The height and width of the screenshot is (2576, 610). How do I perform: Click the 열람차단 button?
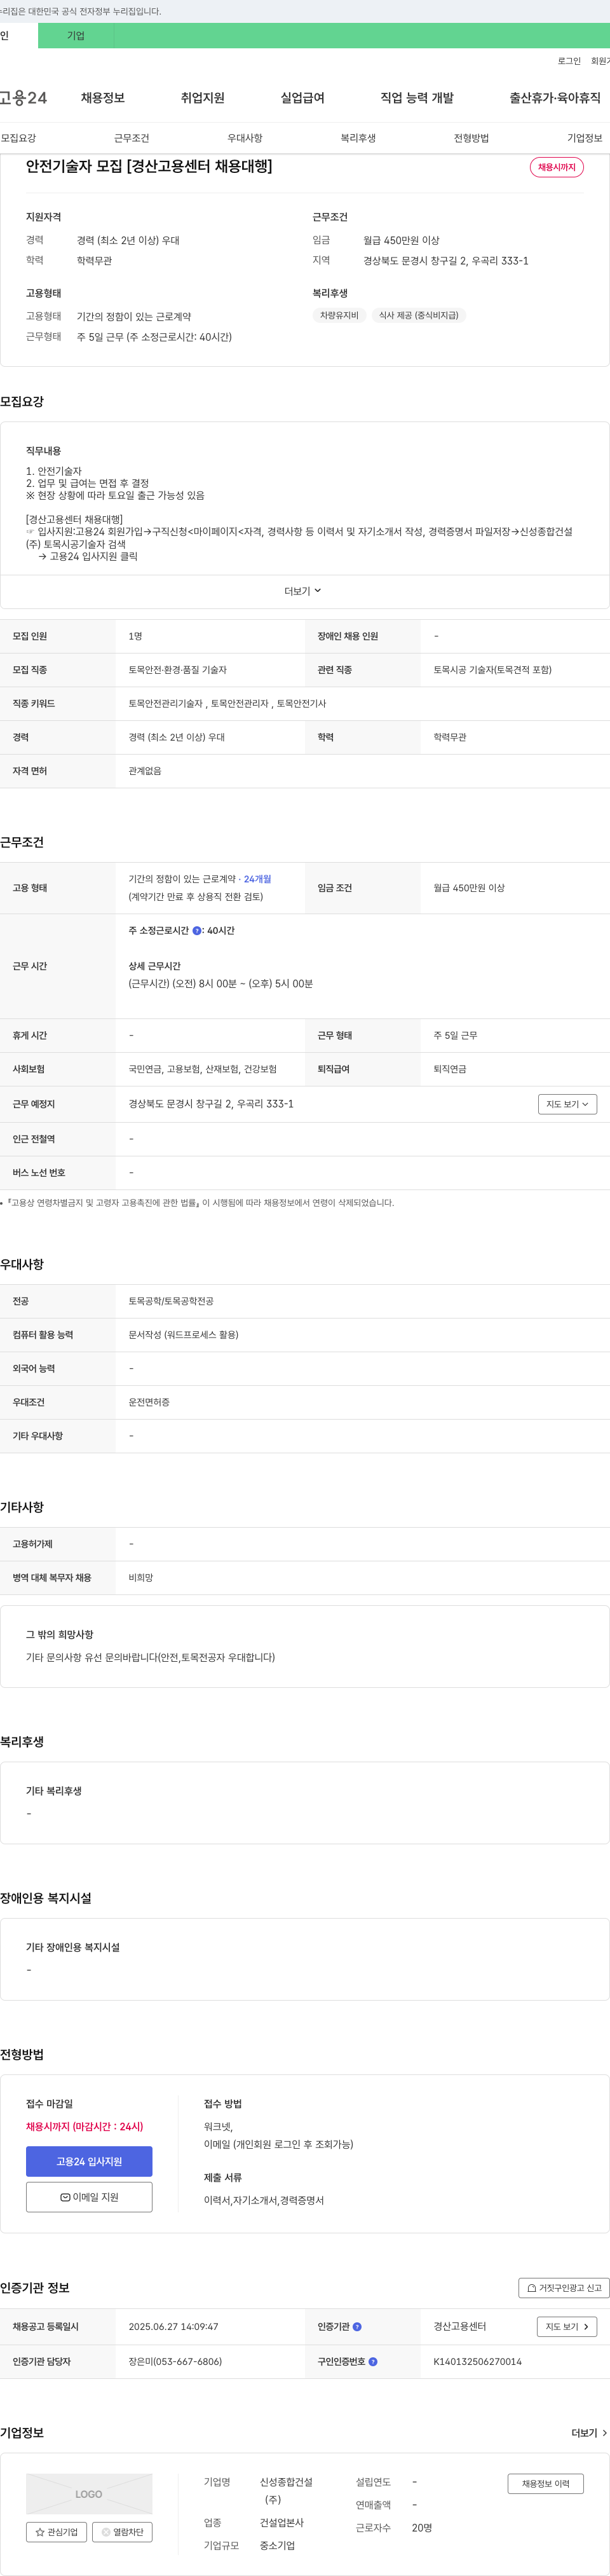(122, 2532)
